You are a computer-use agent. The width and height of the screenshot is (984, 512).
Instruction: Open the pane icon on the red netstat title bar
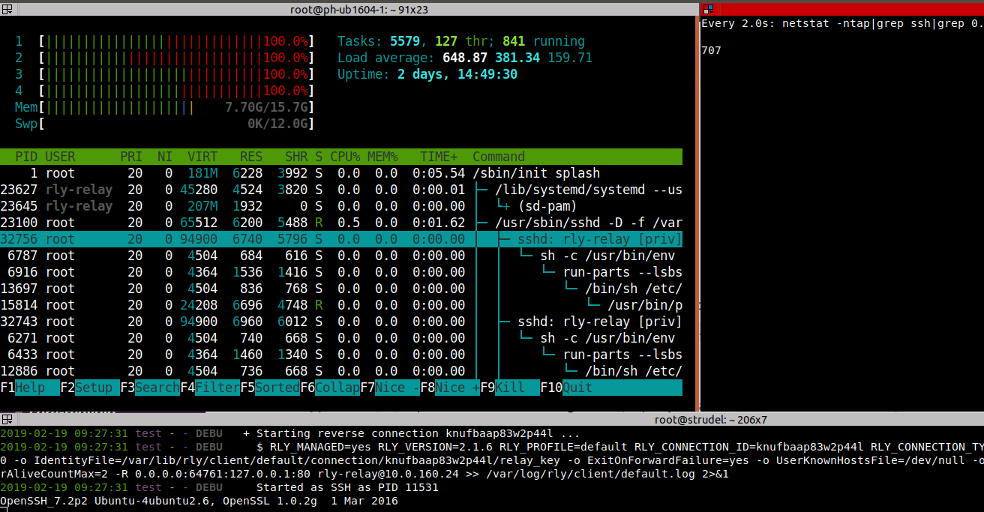click(x=708, y=9)
